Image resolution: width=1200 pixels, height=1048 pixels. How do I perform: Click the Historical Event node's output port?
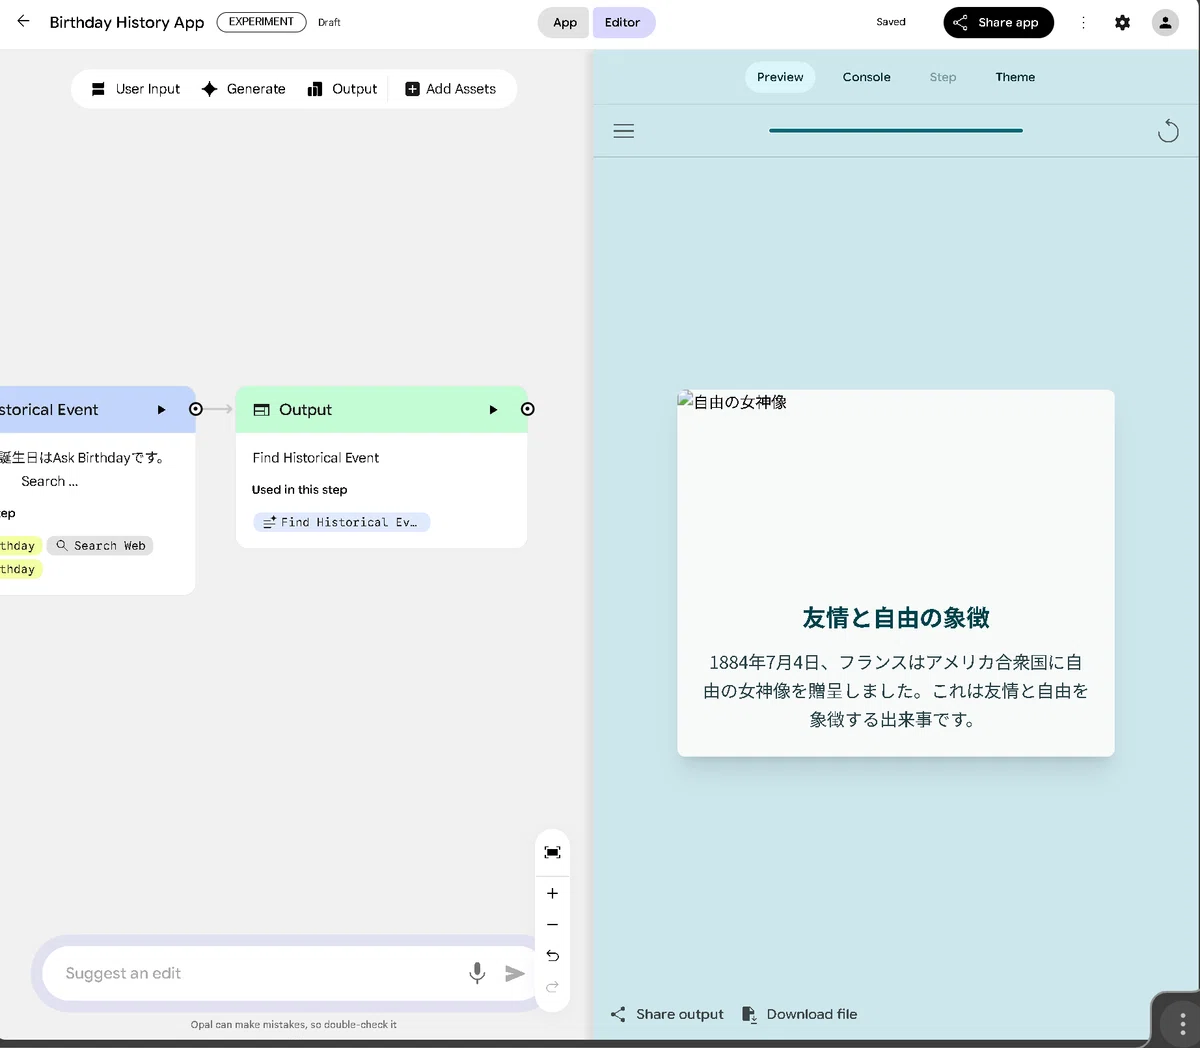(x=196, y=409)
